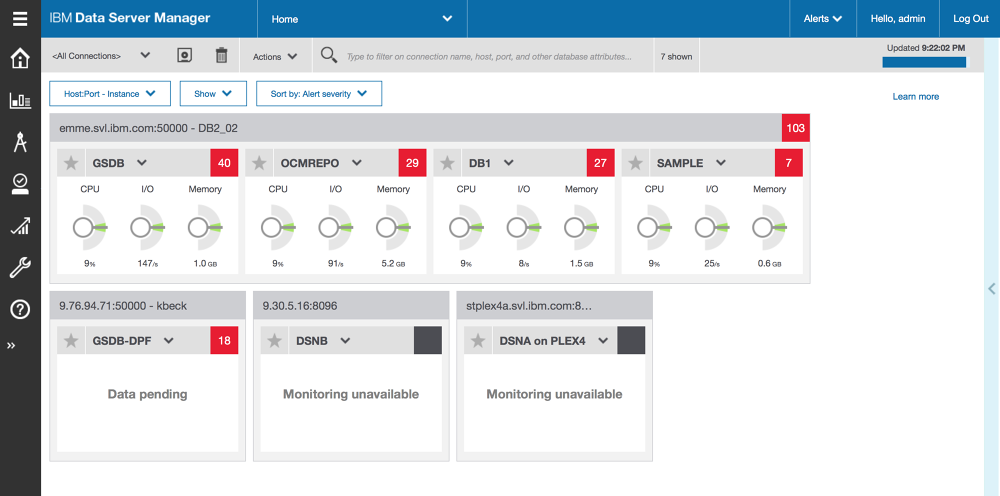
Task: Click the SAMPLE Memory gauge
Action: click(x=769, y=228)
